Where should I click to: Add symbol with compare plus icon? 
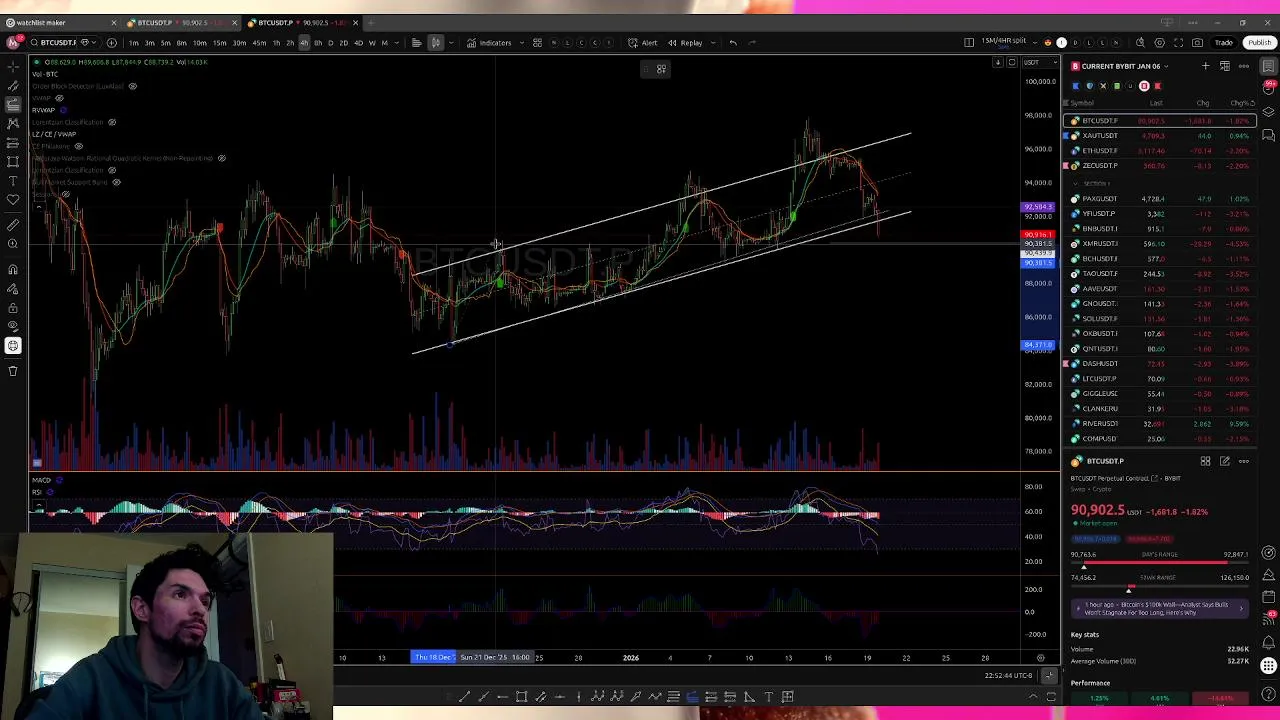pos(111,43)
